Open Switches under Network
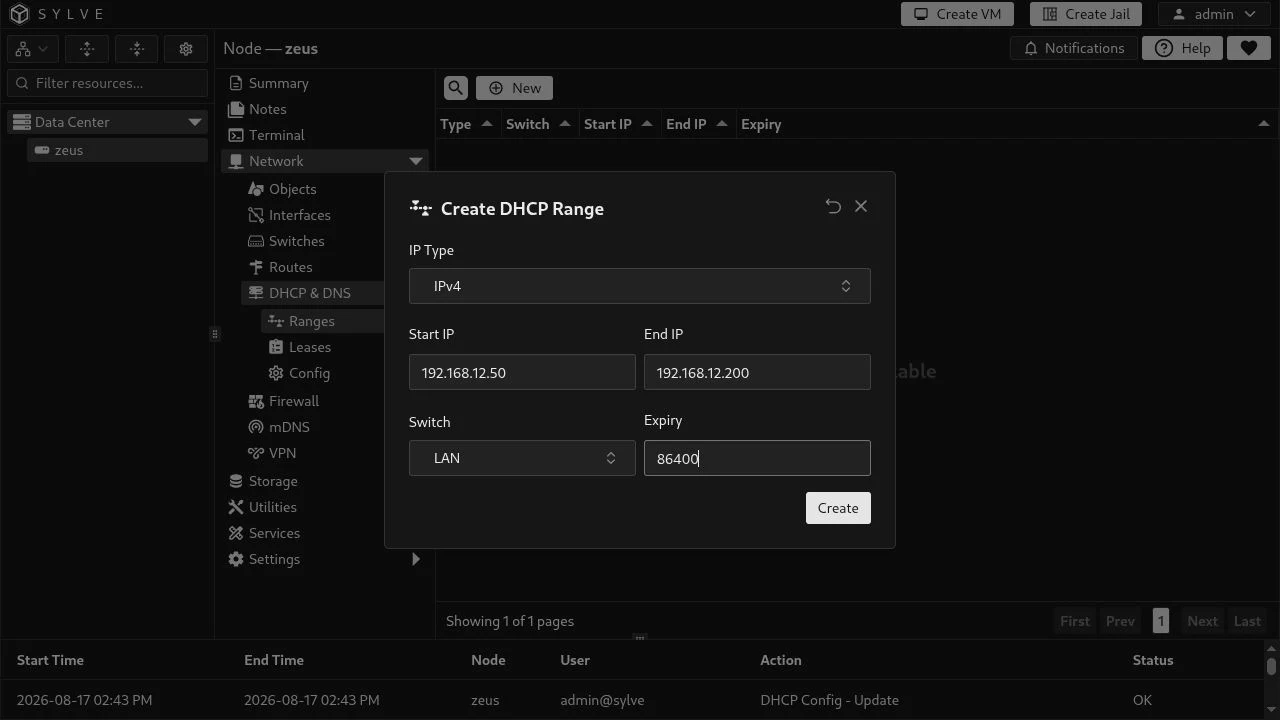The image size is (1280, 720). (x=296, y=241)
